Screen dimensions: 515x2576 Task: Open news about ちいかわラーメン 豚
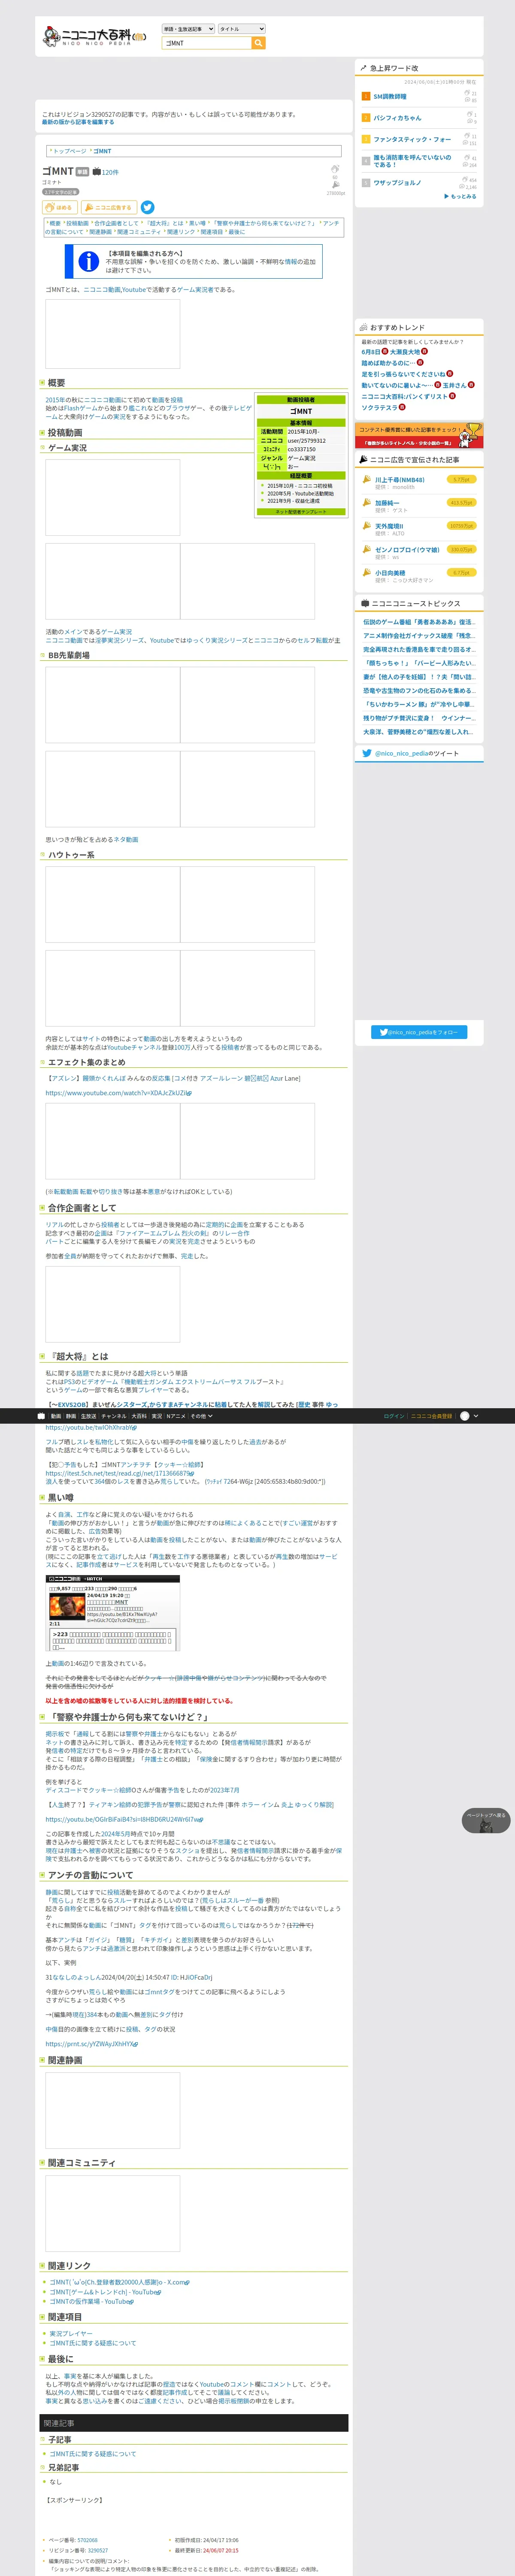tap(418, 704)
